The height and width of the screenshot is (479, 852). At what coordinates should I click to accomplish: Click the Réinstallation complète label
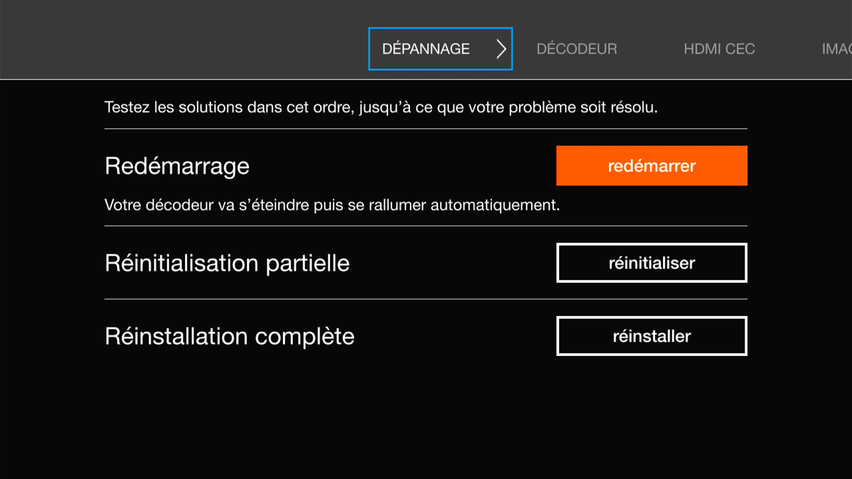click(229, 336)
